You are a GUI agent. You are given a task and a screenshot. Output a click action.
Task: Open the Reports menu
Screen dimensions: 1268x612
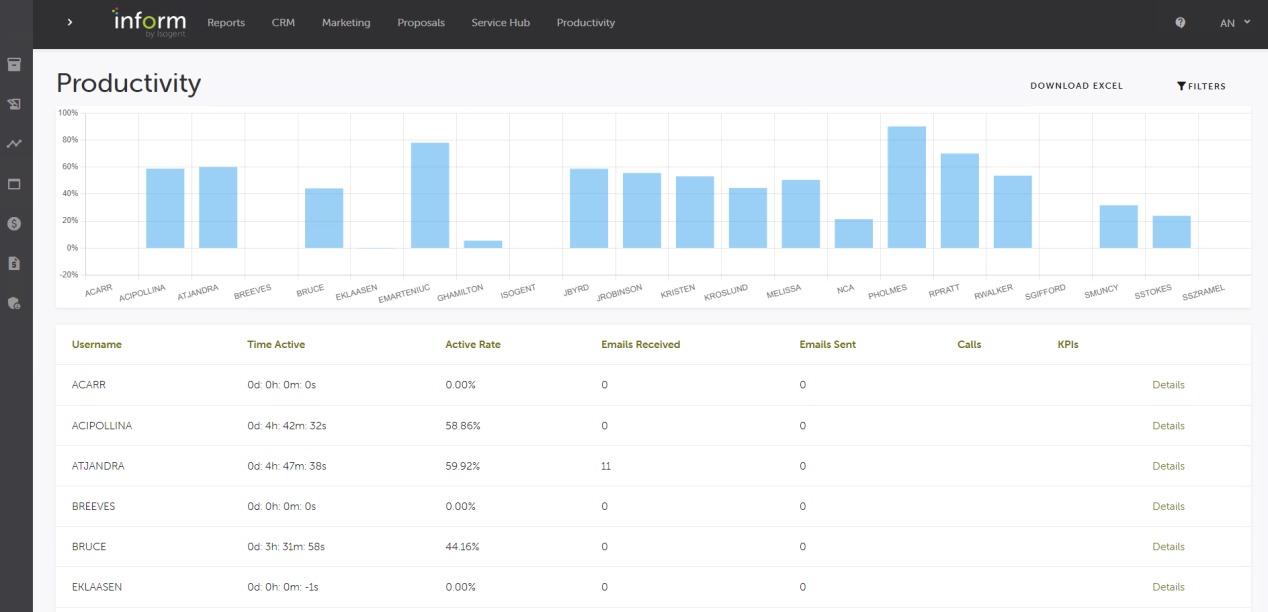pos(226,22)
